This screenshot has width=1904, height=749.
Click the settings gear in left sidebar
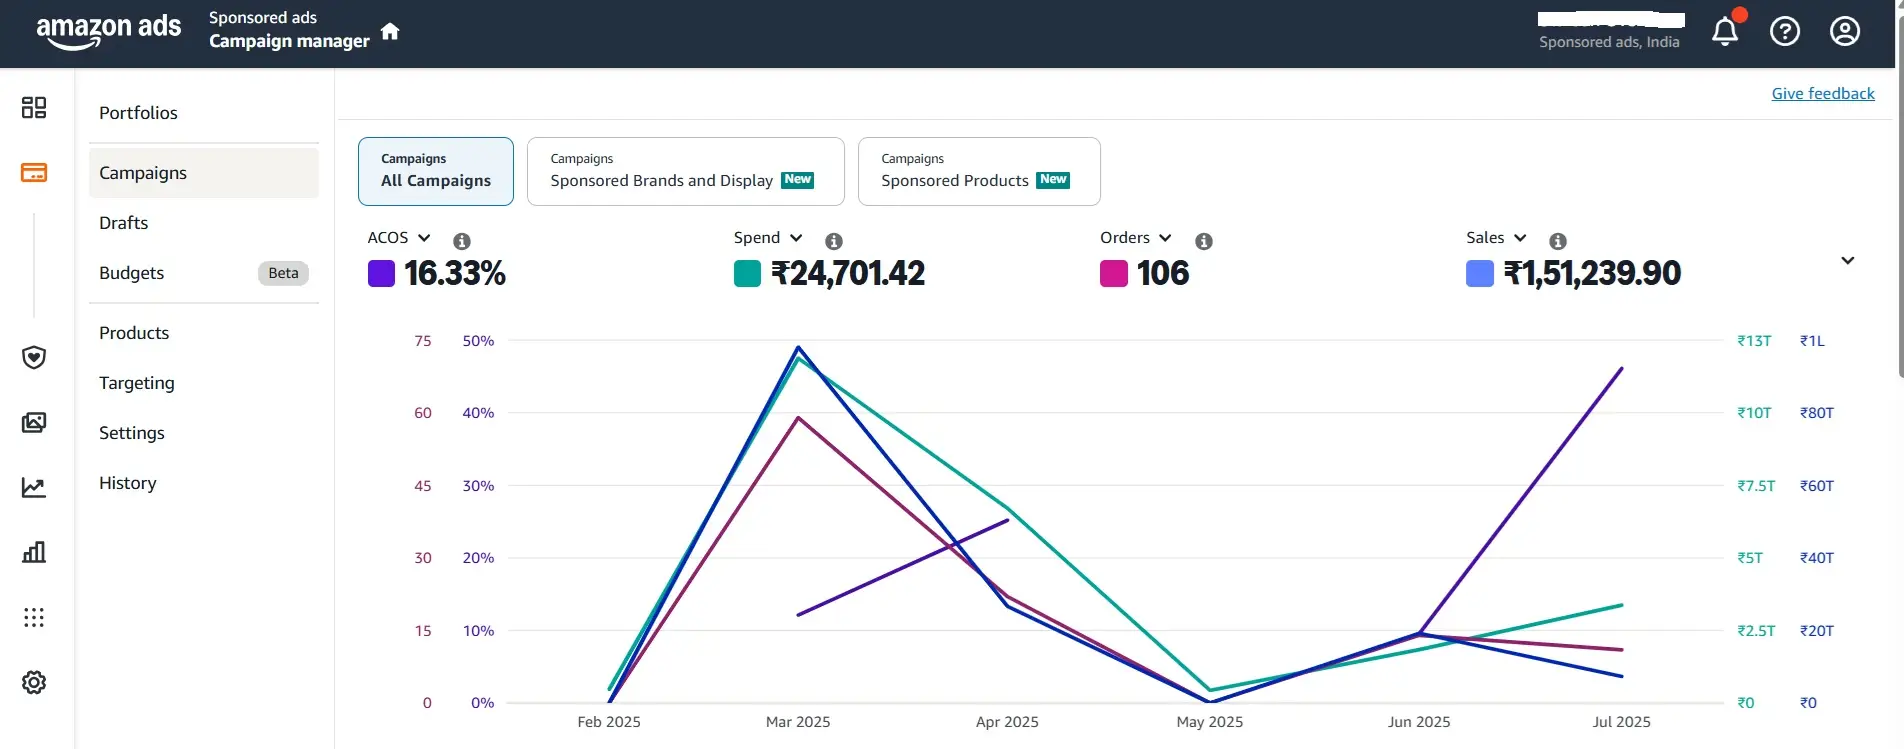click(x=34, y=682)
